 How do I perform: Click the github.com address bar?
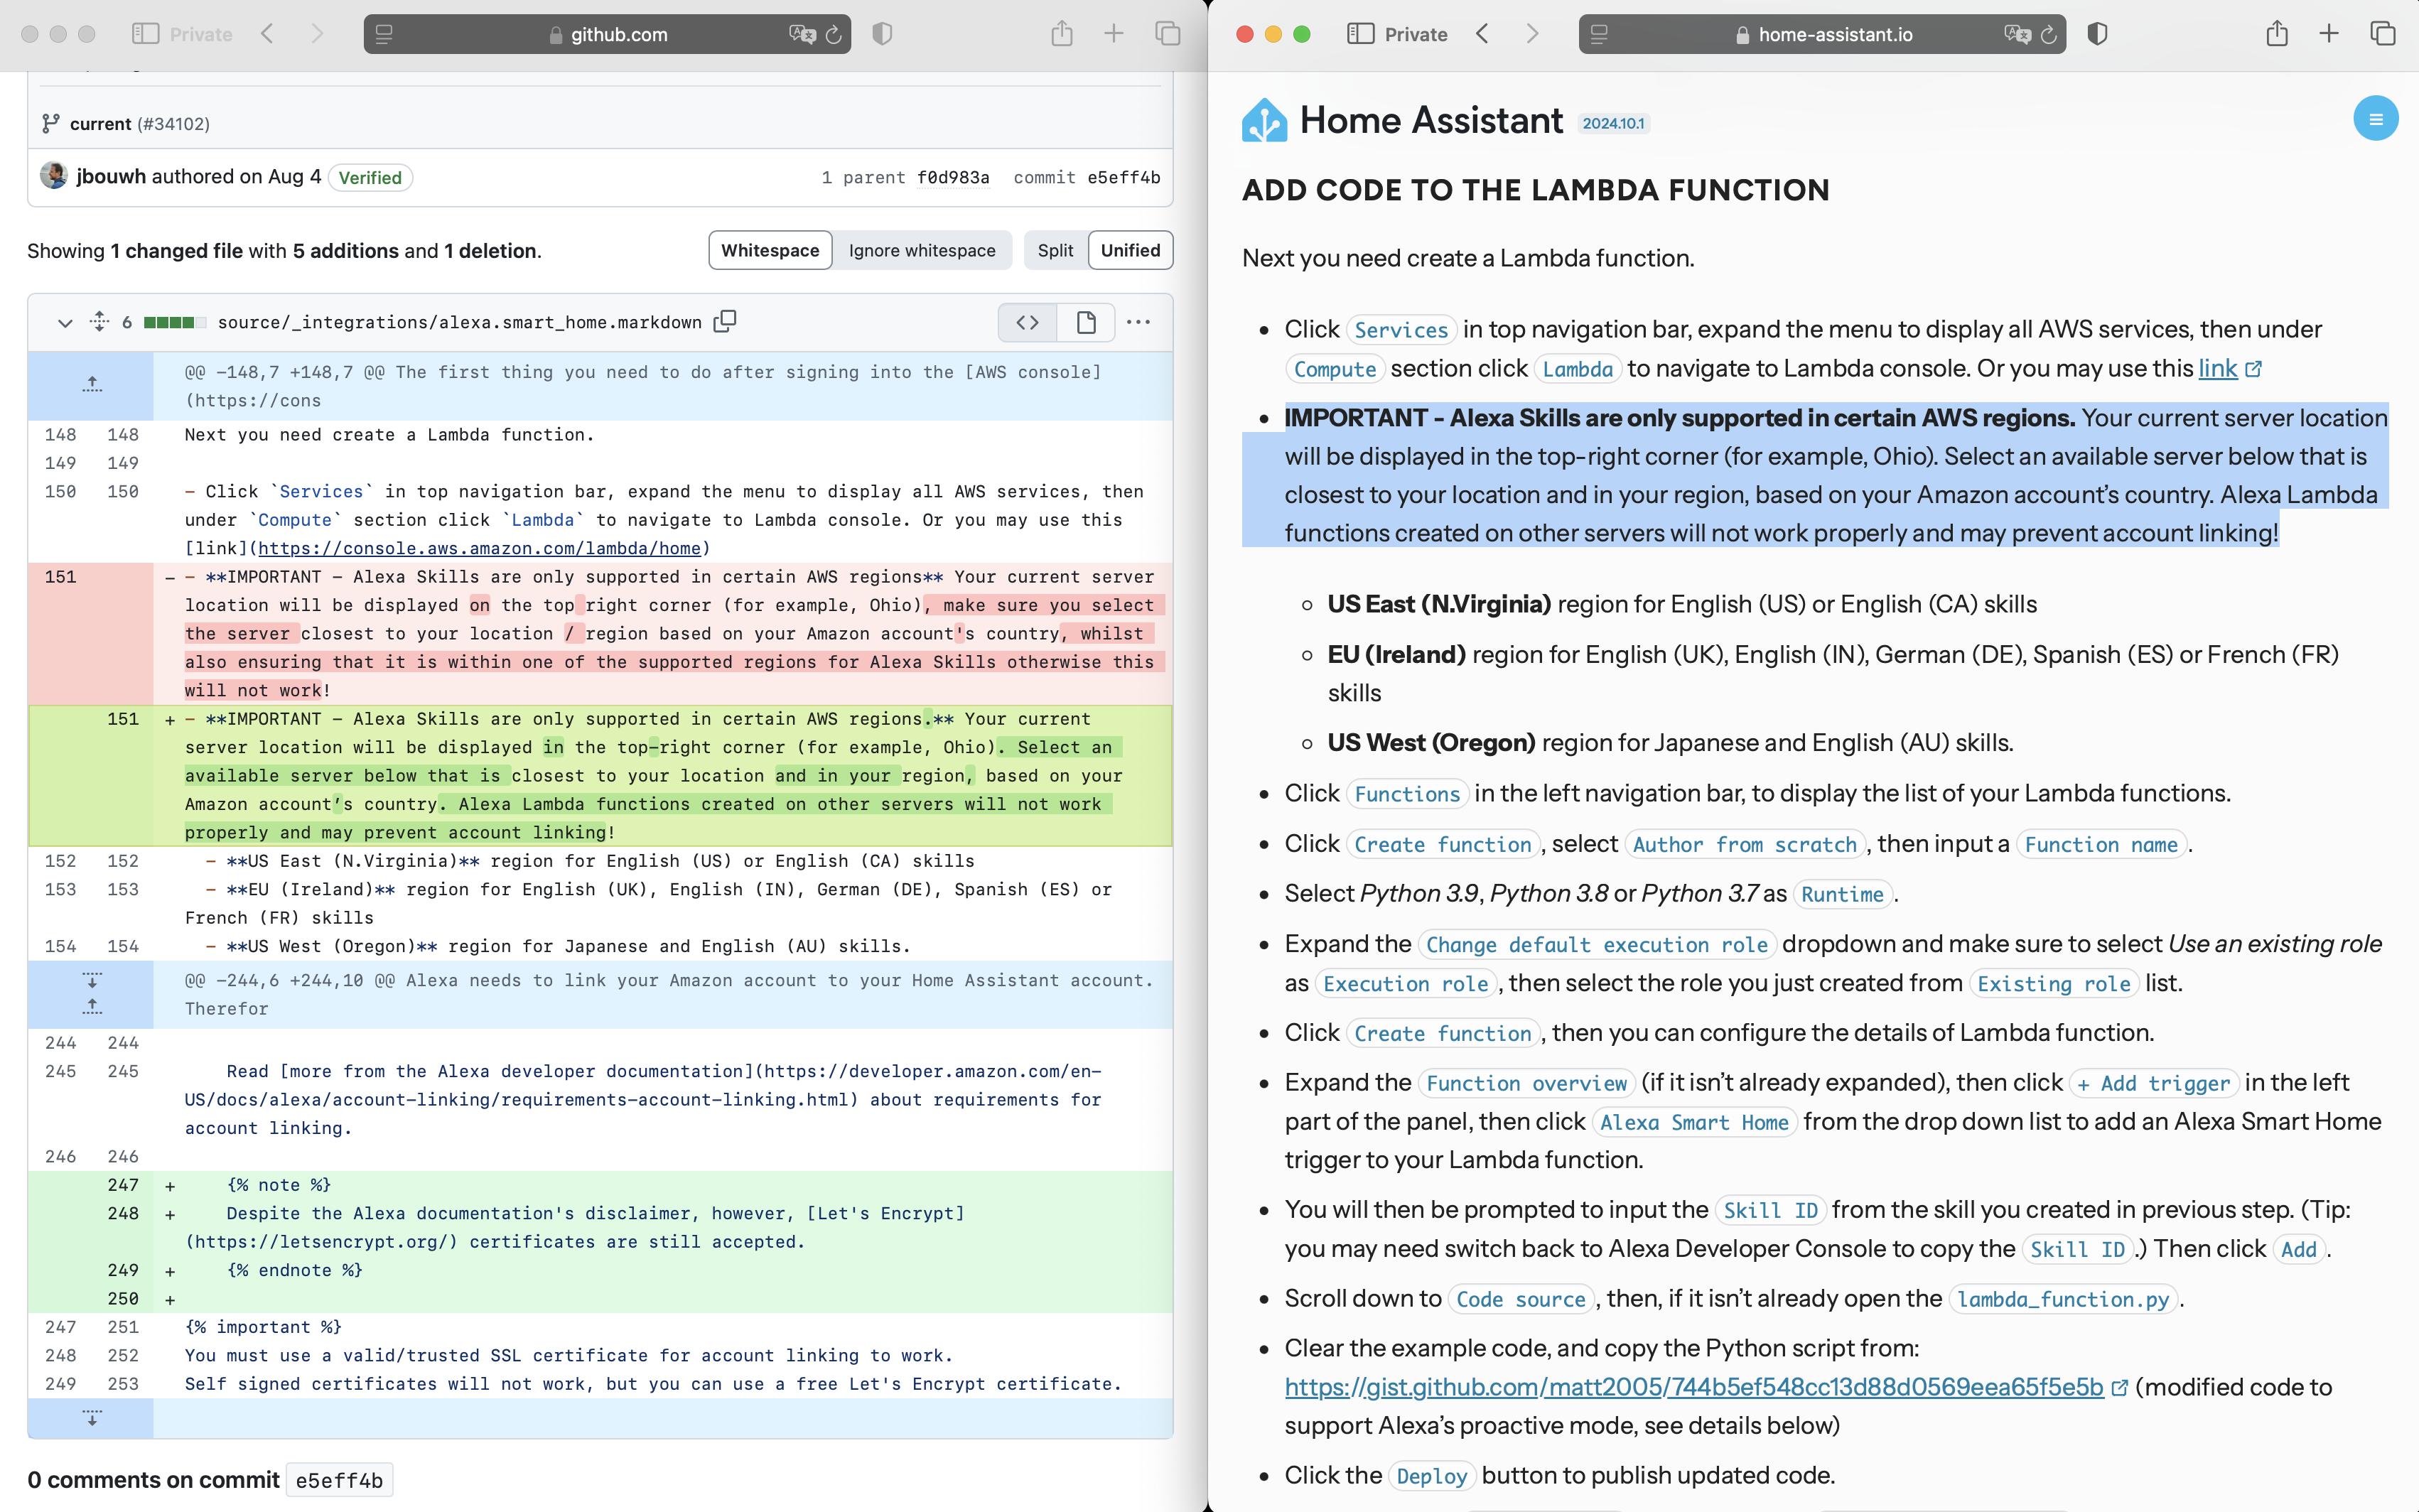click(x=607, y=34)
